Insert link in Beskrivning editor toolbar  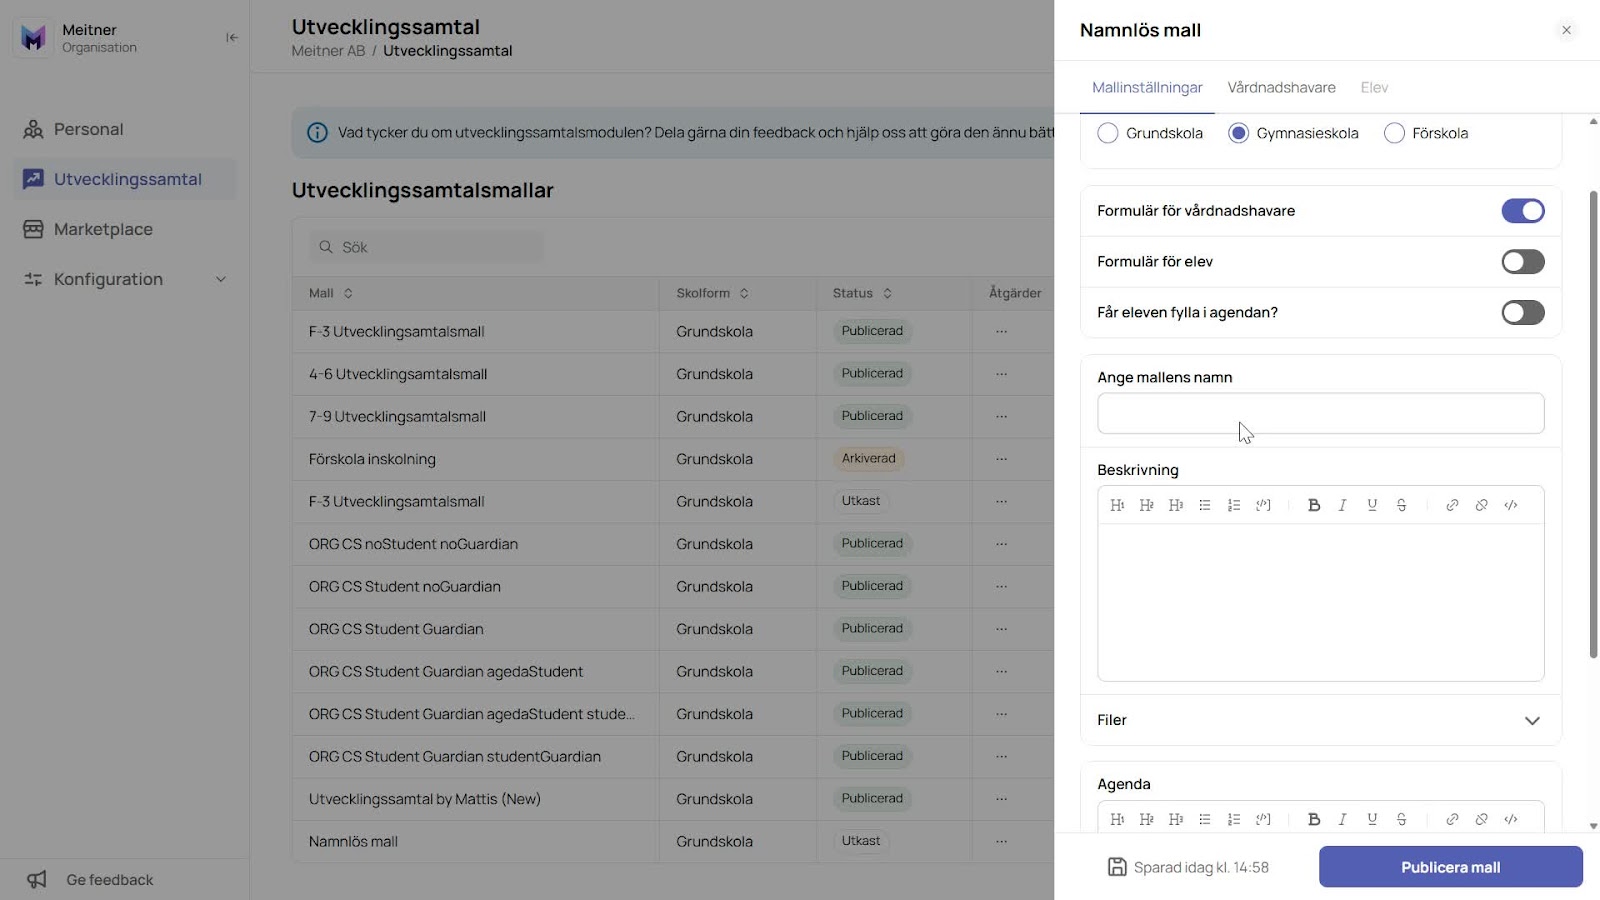[1452, 505]
